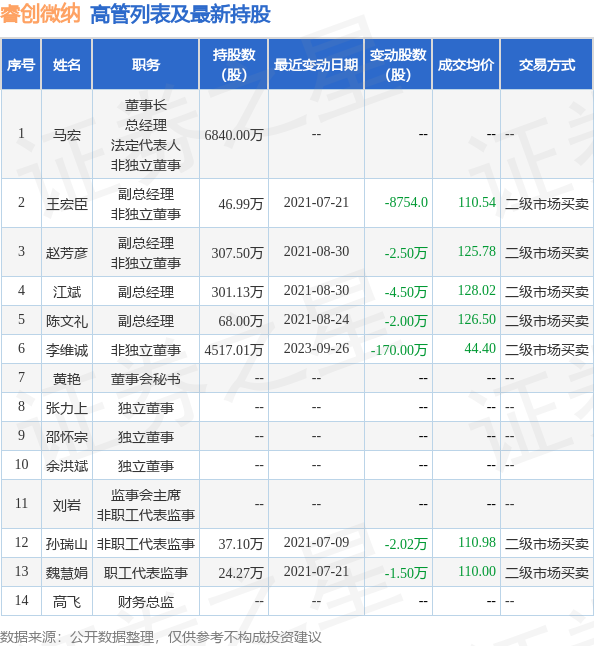Click the -8754.0 share change value

406,202
